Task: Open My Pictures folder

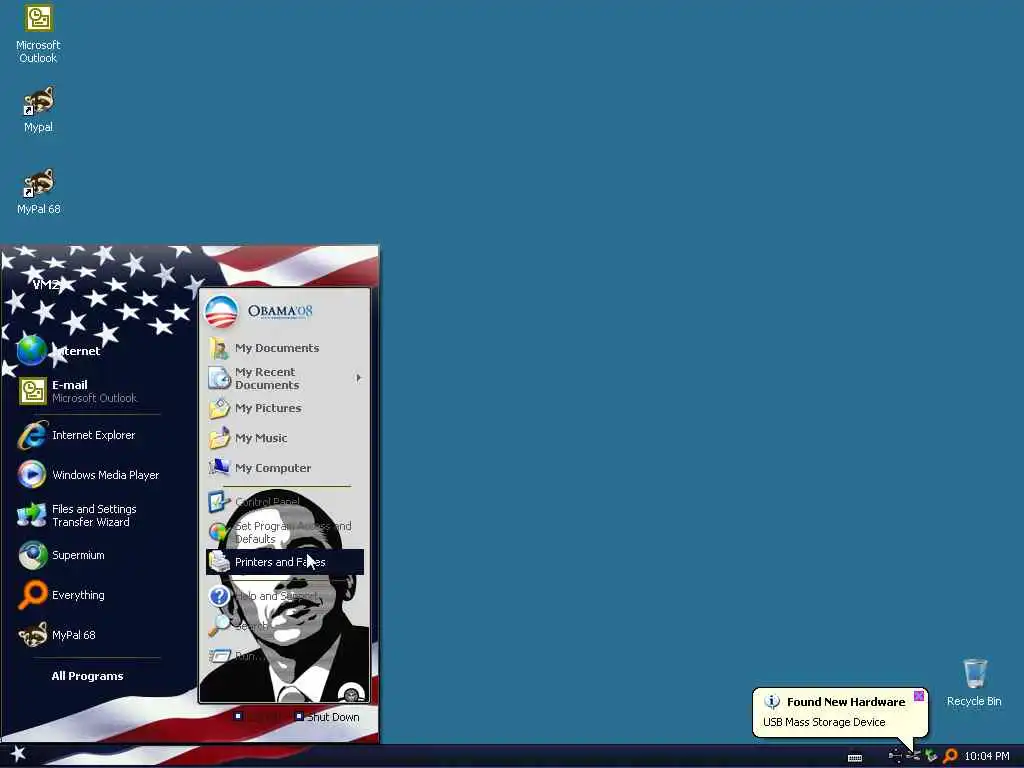Action: [x=285, y=408]
